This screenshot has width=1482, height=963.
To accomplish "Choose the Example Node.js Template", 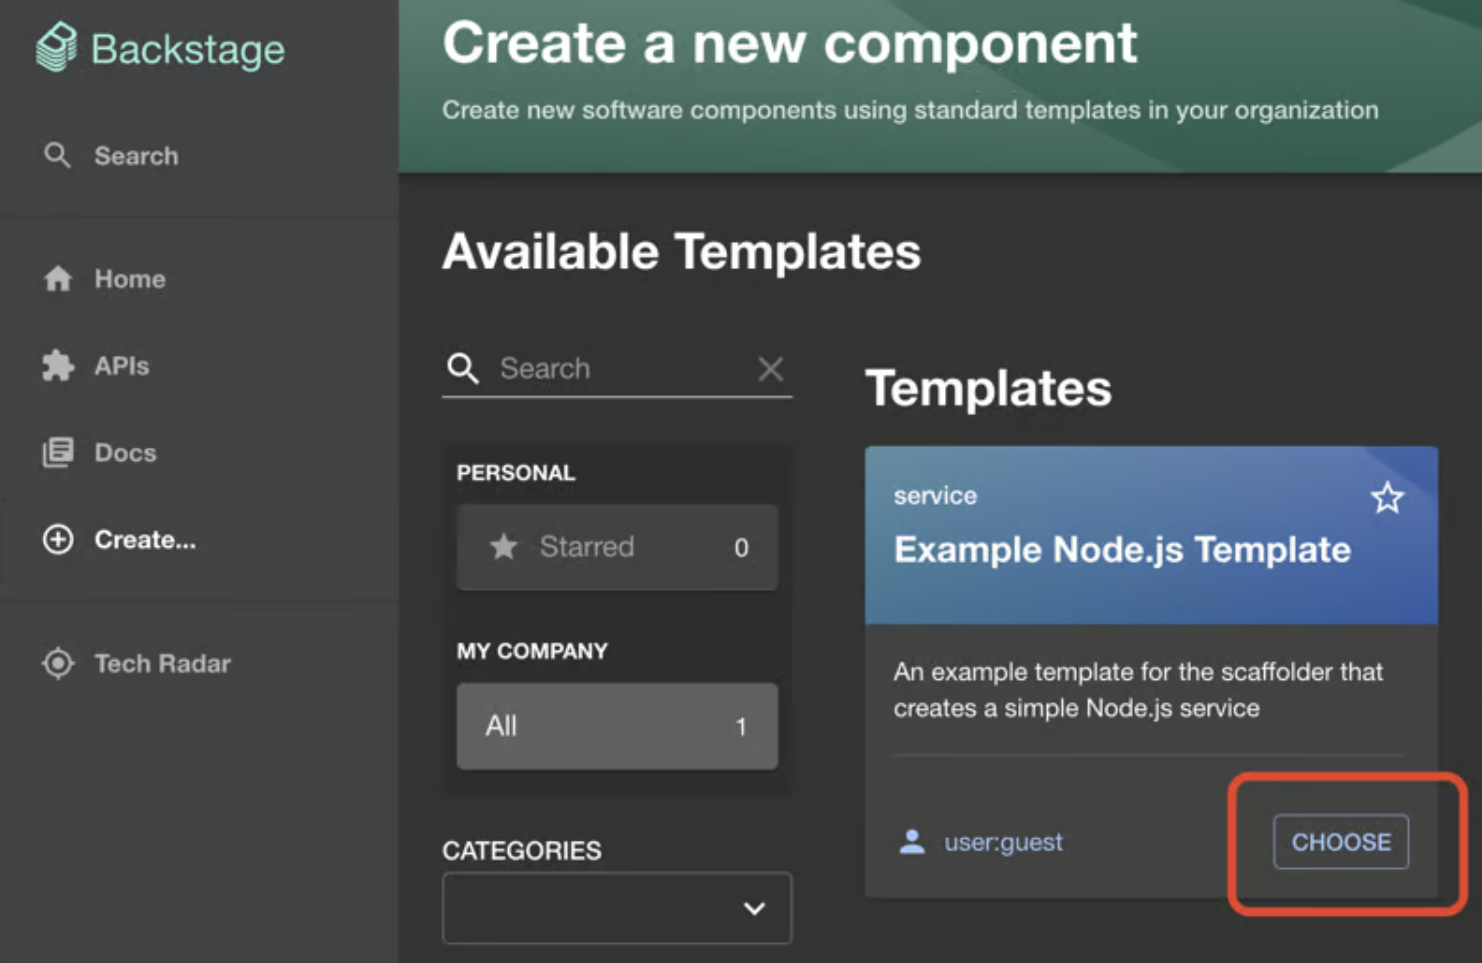I will coord(1340,842).
